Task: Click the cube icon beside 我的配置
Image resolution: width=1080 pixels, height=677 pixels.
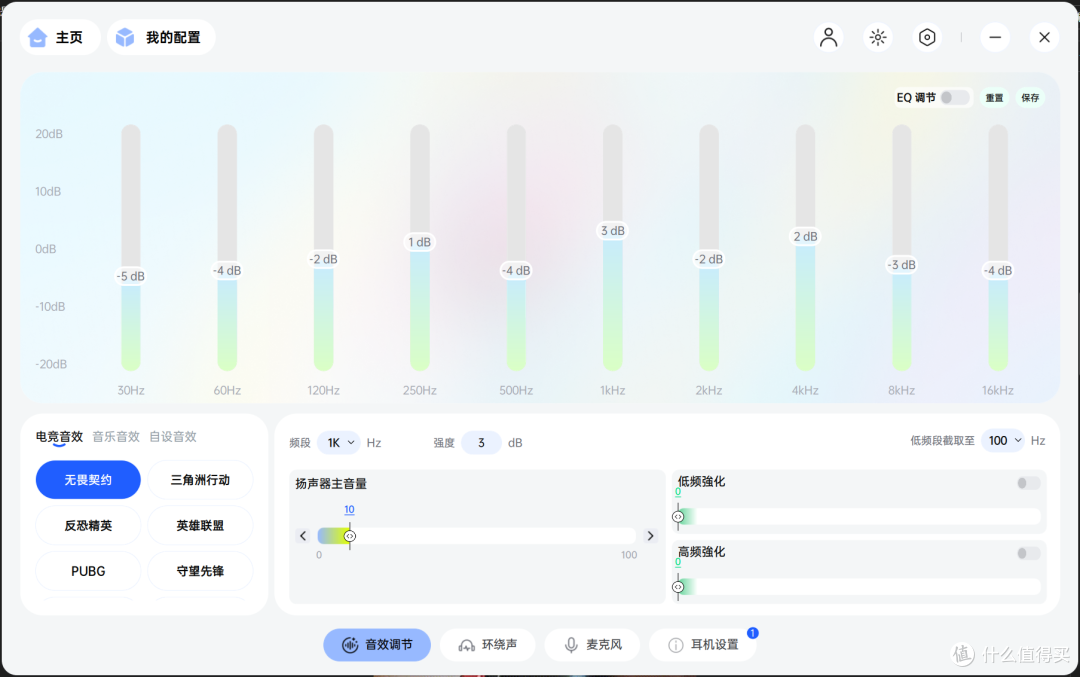Action: 125,37
